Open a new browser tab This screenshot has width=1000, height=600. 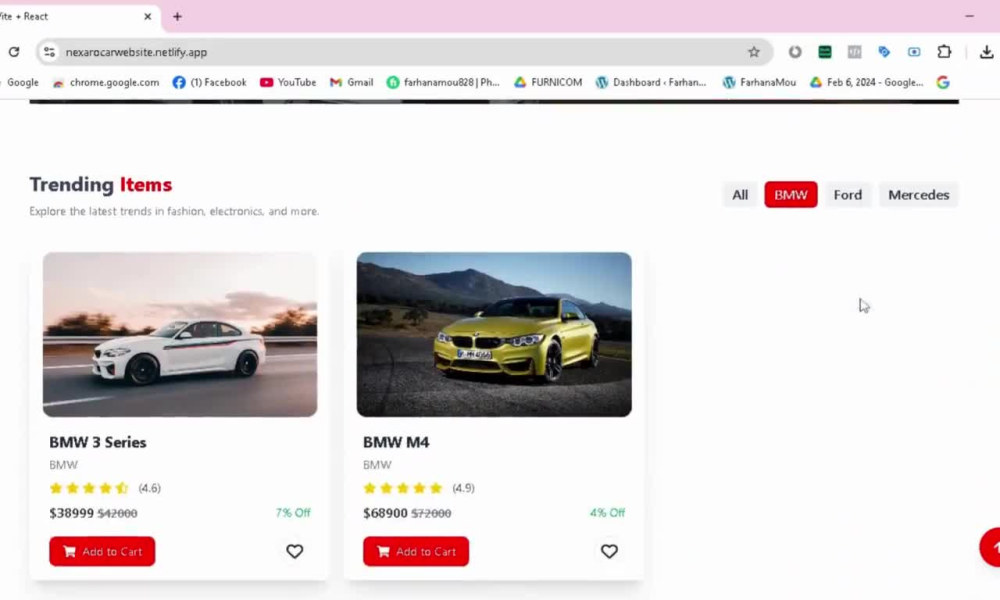pyautogui.click(x=177, y=17)
